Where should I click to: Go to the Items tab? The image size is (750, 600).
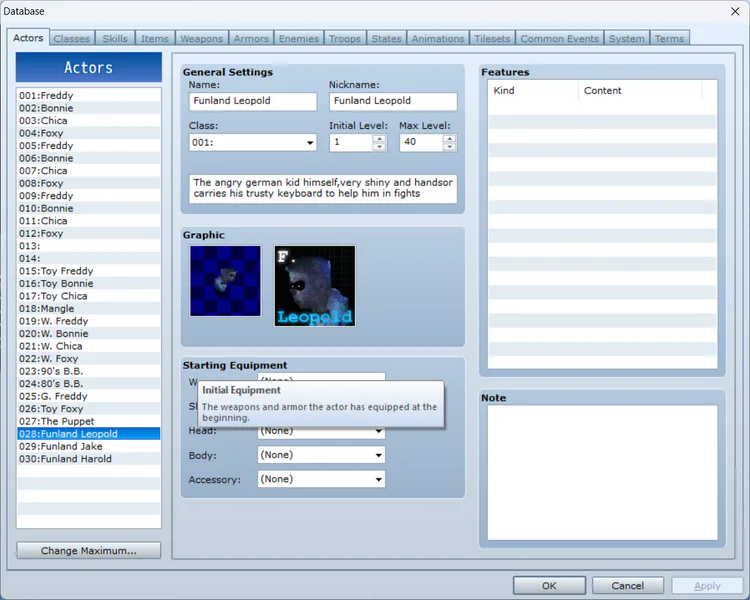(x=154, y=38)
